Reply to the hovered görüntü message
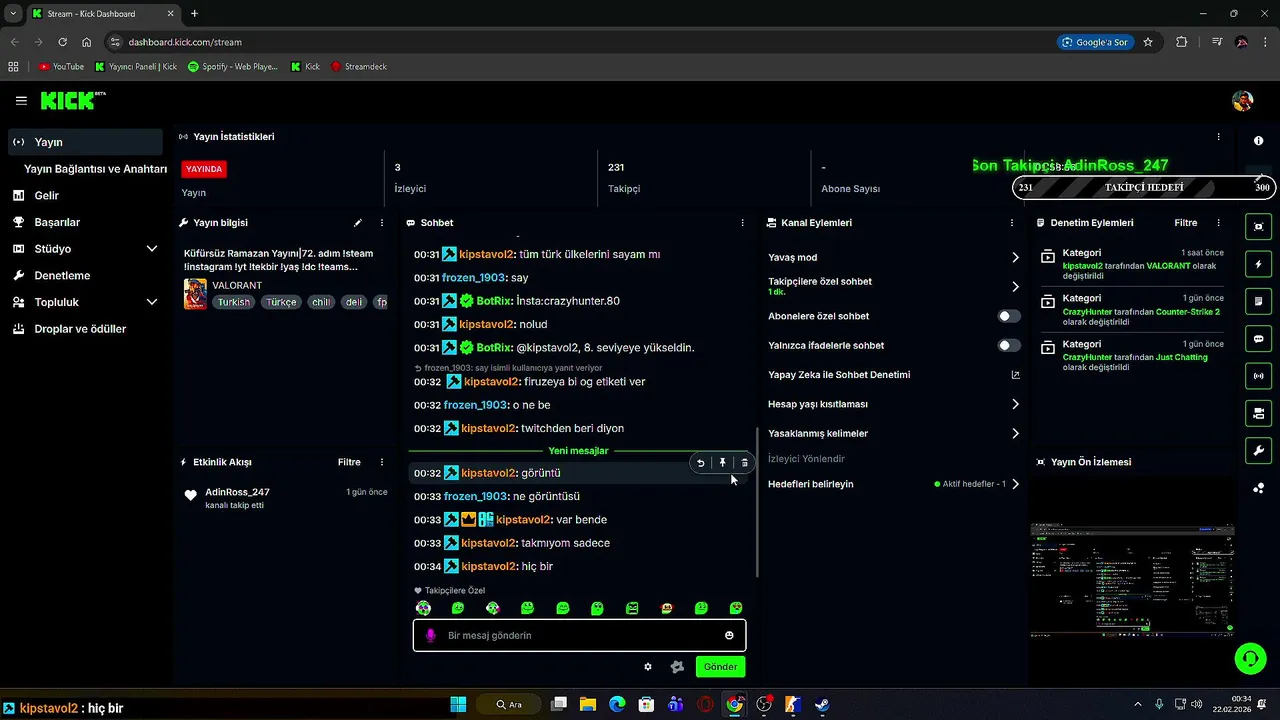The image size is (1280, 720). [700, 463]
